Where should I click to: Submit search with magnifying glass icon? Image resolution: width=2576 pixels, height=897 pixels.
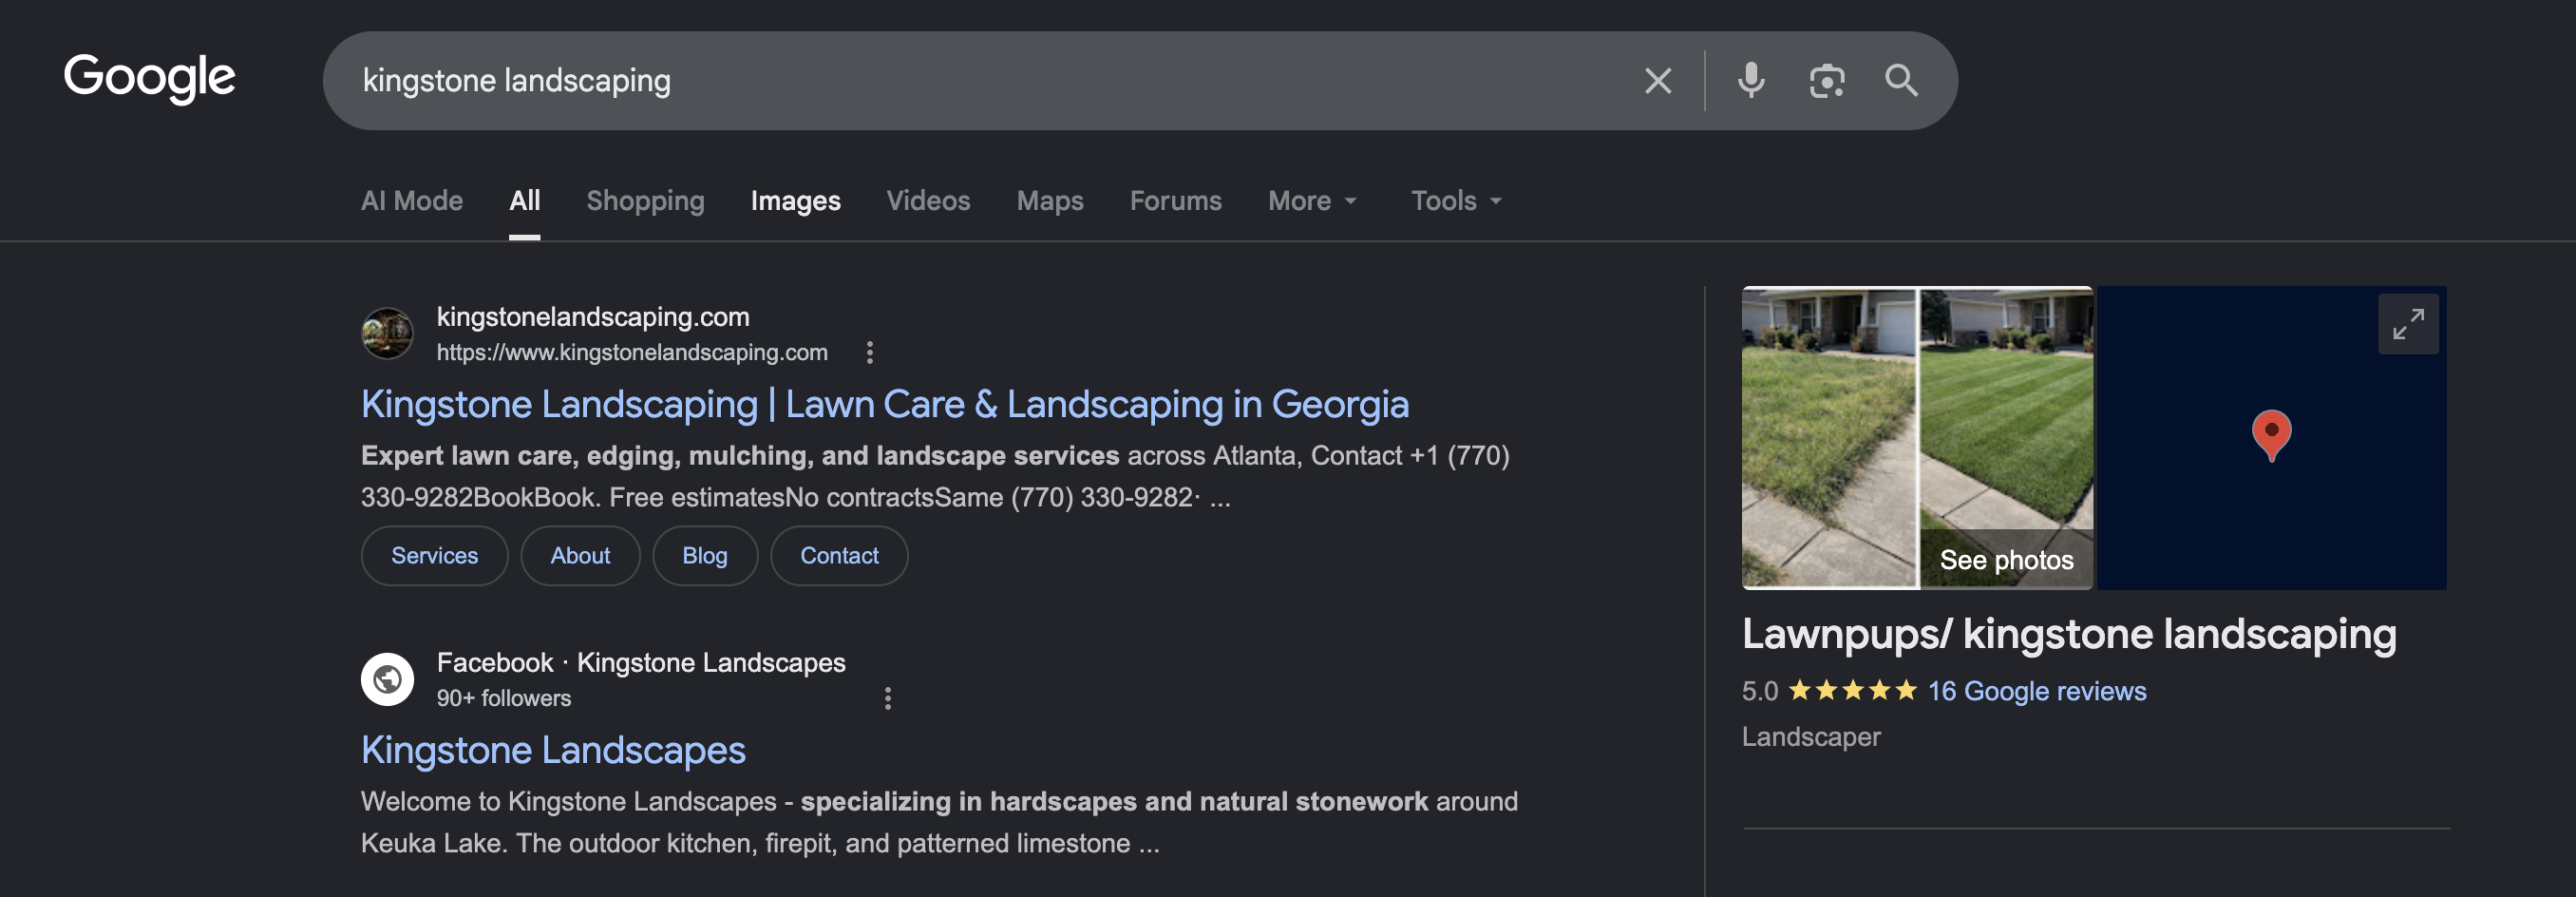(1901, 81)
